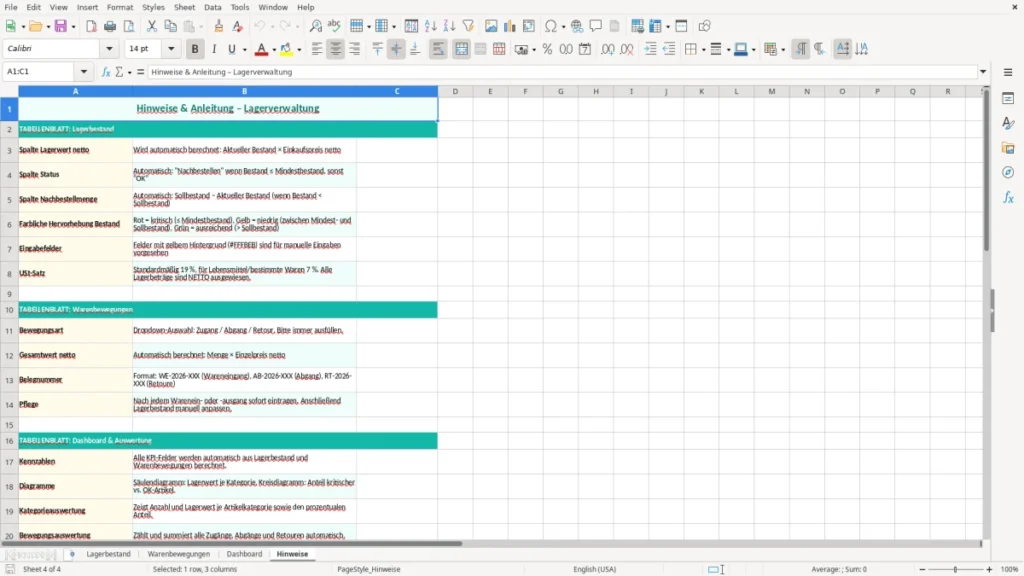The image size is (1024, 576).
Task: Open Find and Replace
Action: [315, 26]
